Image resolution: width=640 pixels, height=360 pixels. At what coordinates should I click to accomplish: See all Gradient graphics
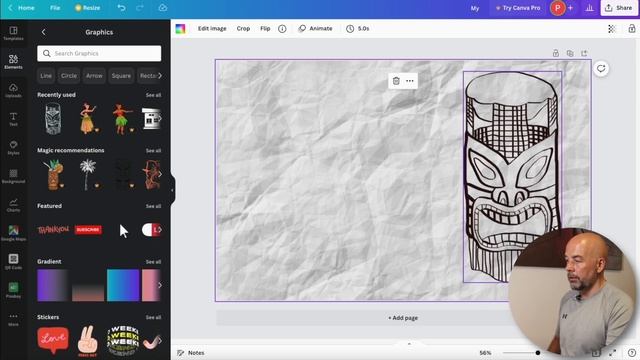click(x=153, y=262)
